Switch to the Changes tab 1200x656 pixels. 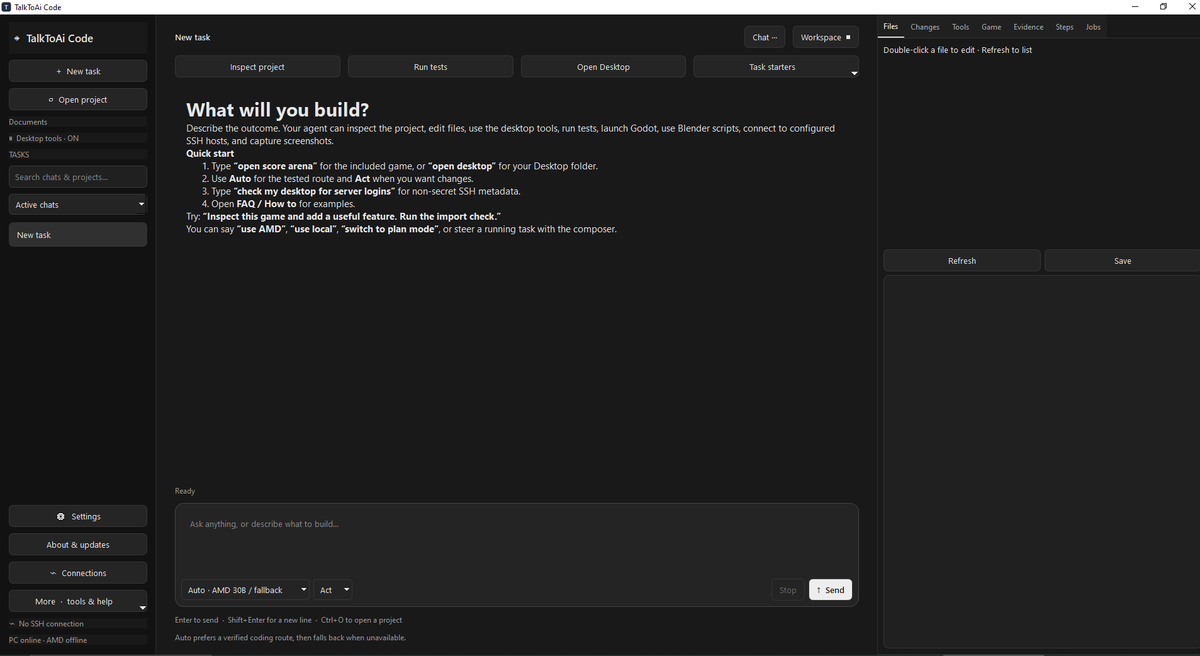tap(925, 27)
